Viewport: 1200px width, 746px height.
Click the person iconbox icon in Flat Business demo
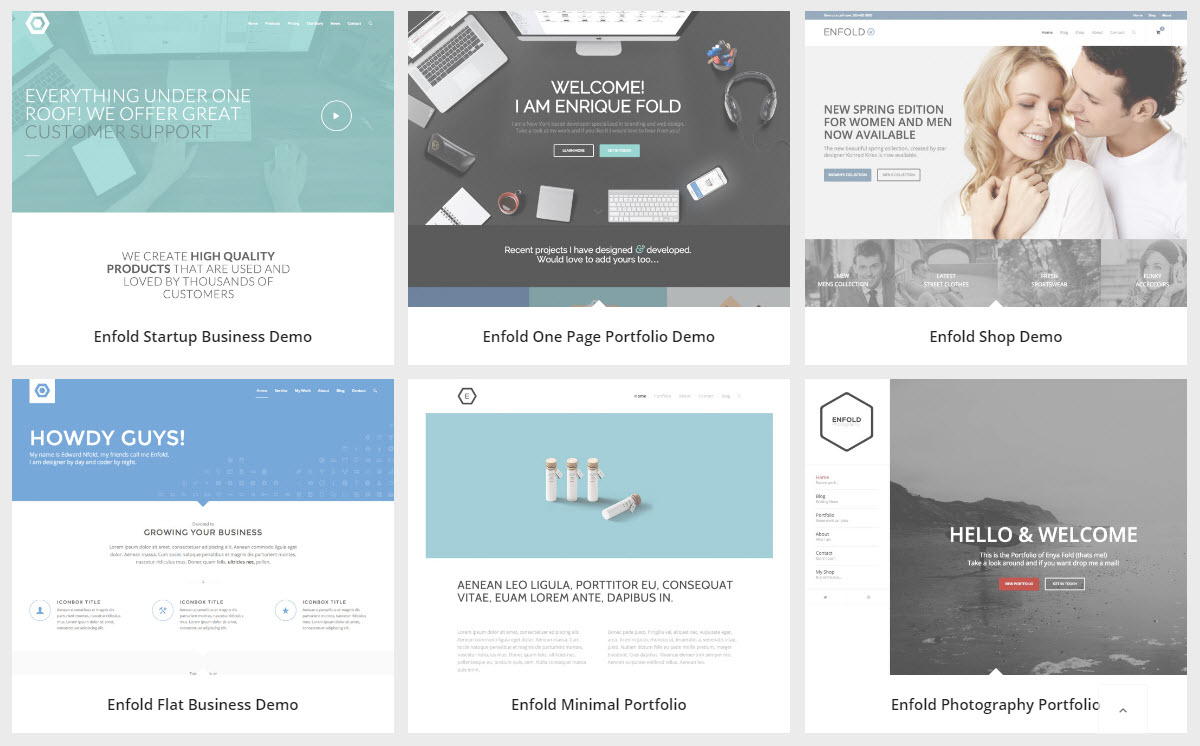pos(40,610)
